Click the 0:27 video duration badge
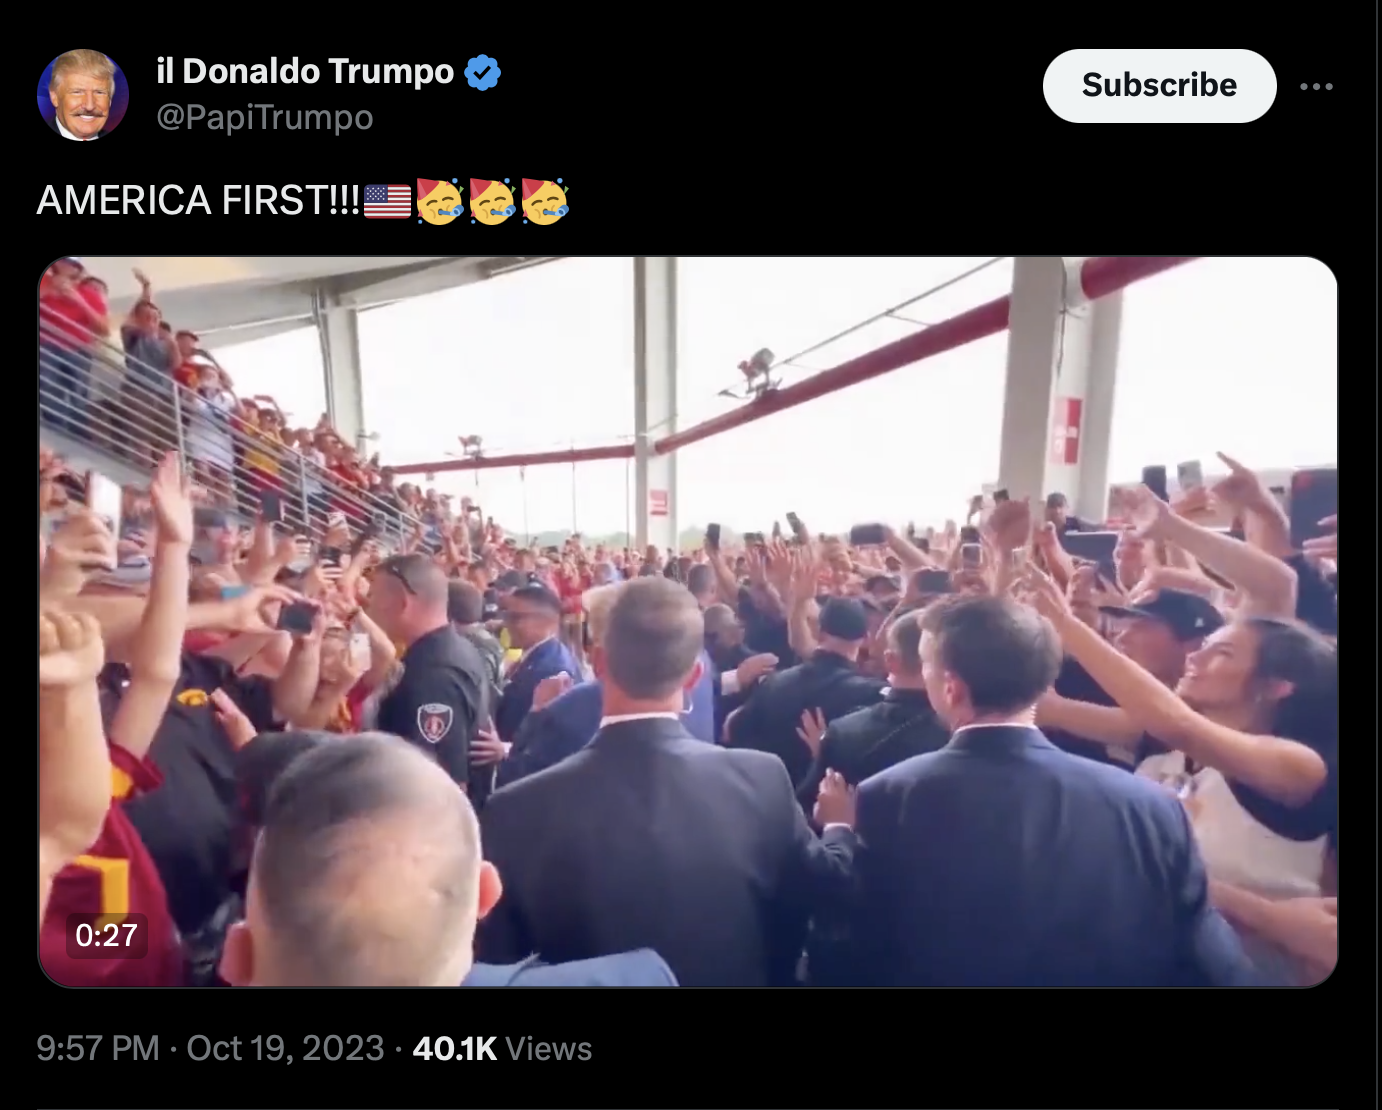 pyautogui.click(x=106, y=935)
